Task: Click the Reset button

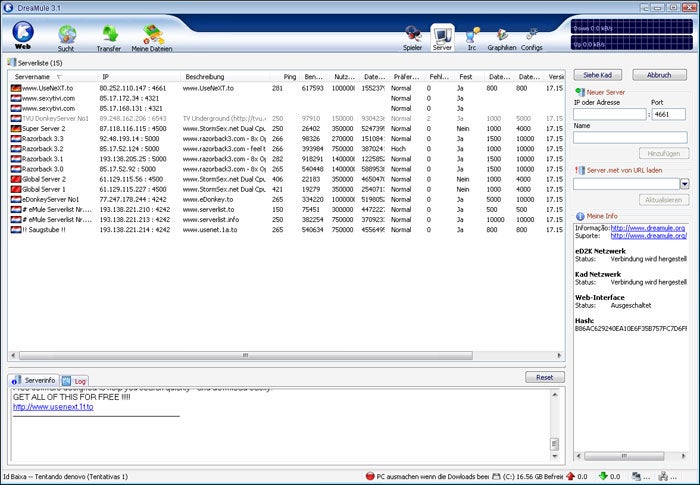Action: point(545,377)
